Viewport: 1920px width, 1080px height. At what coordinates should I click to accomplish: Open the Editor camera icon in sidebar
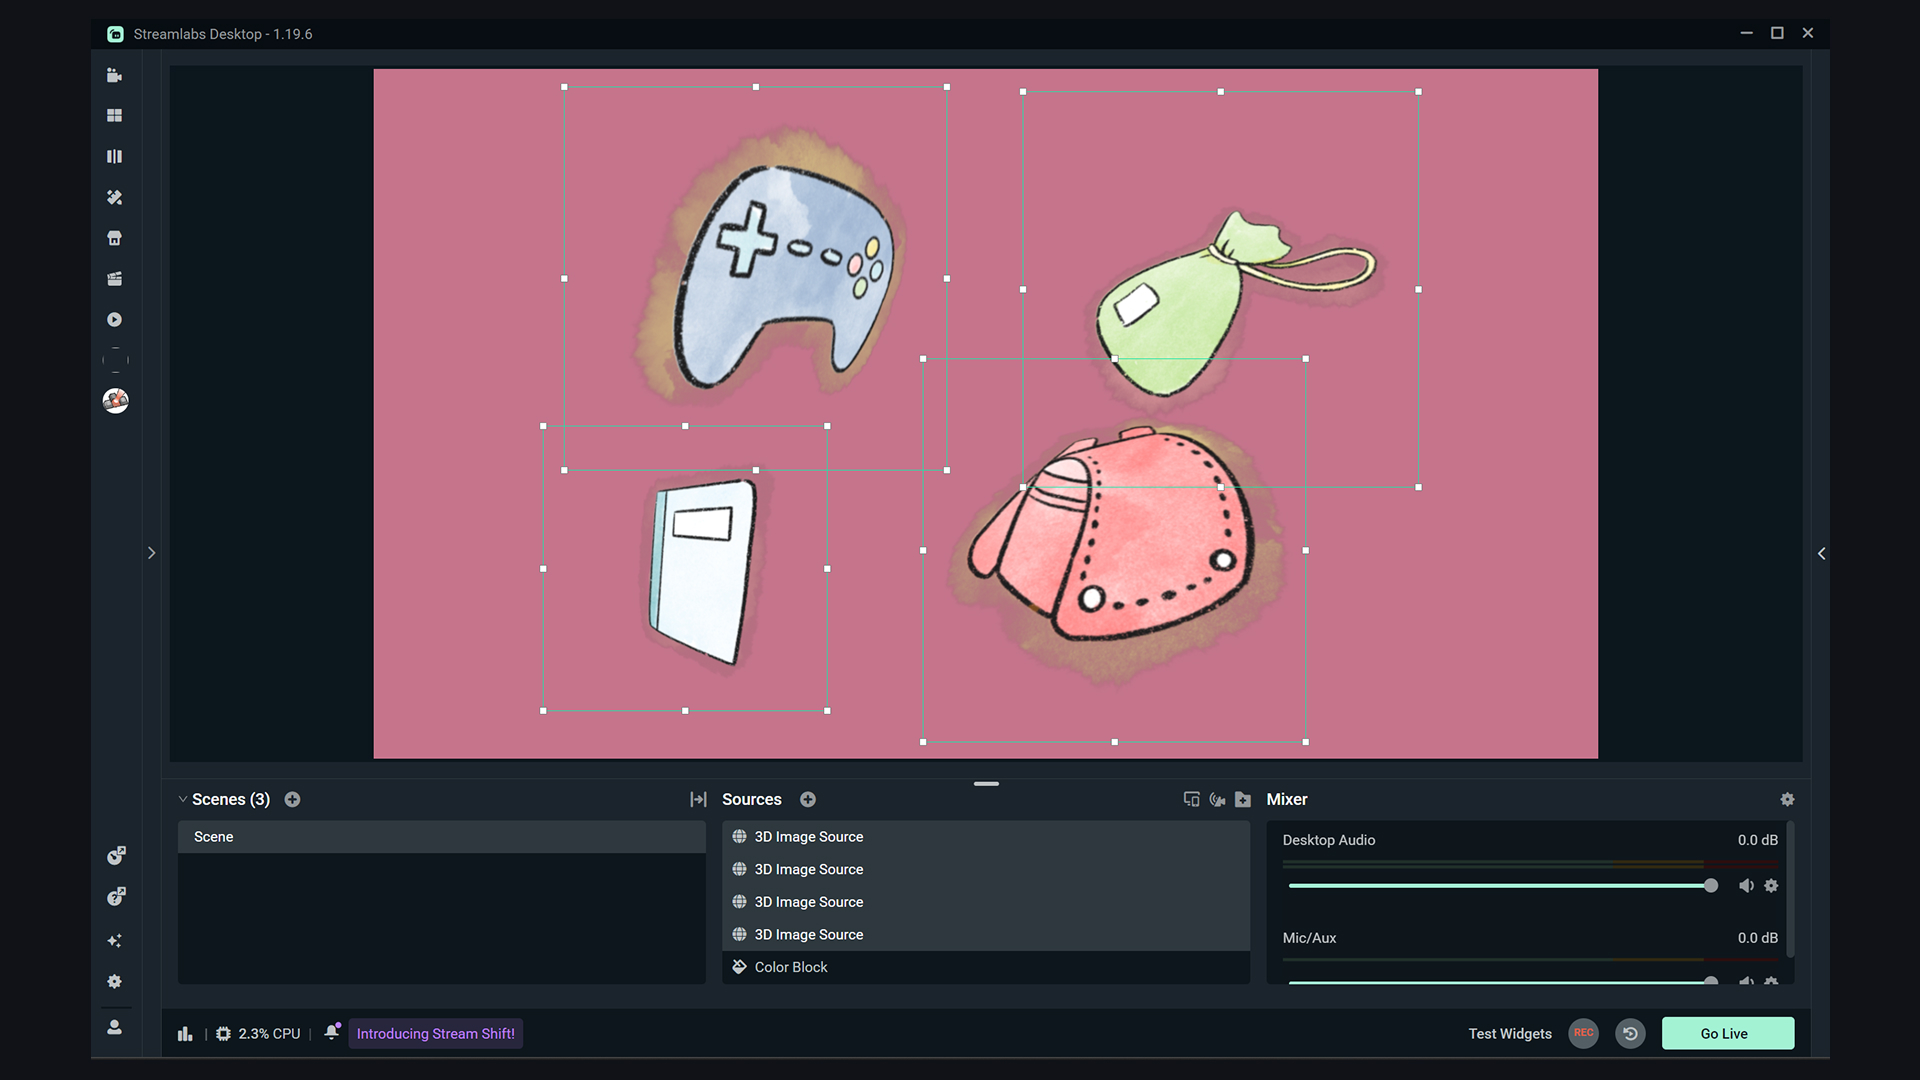click(x=114, y=75)
